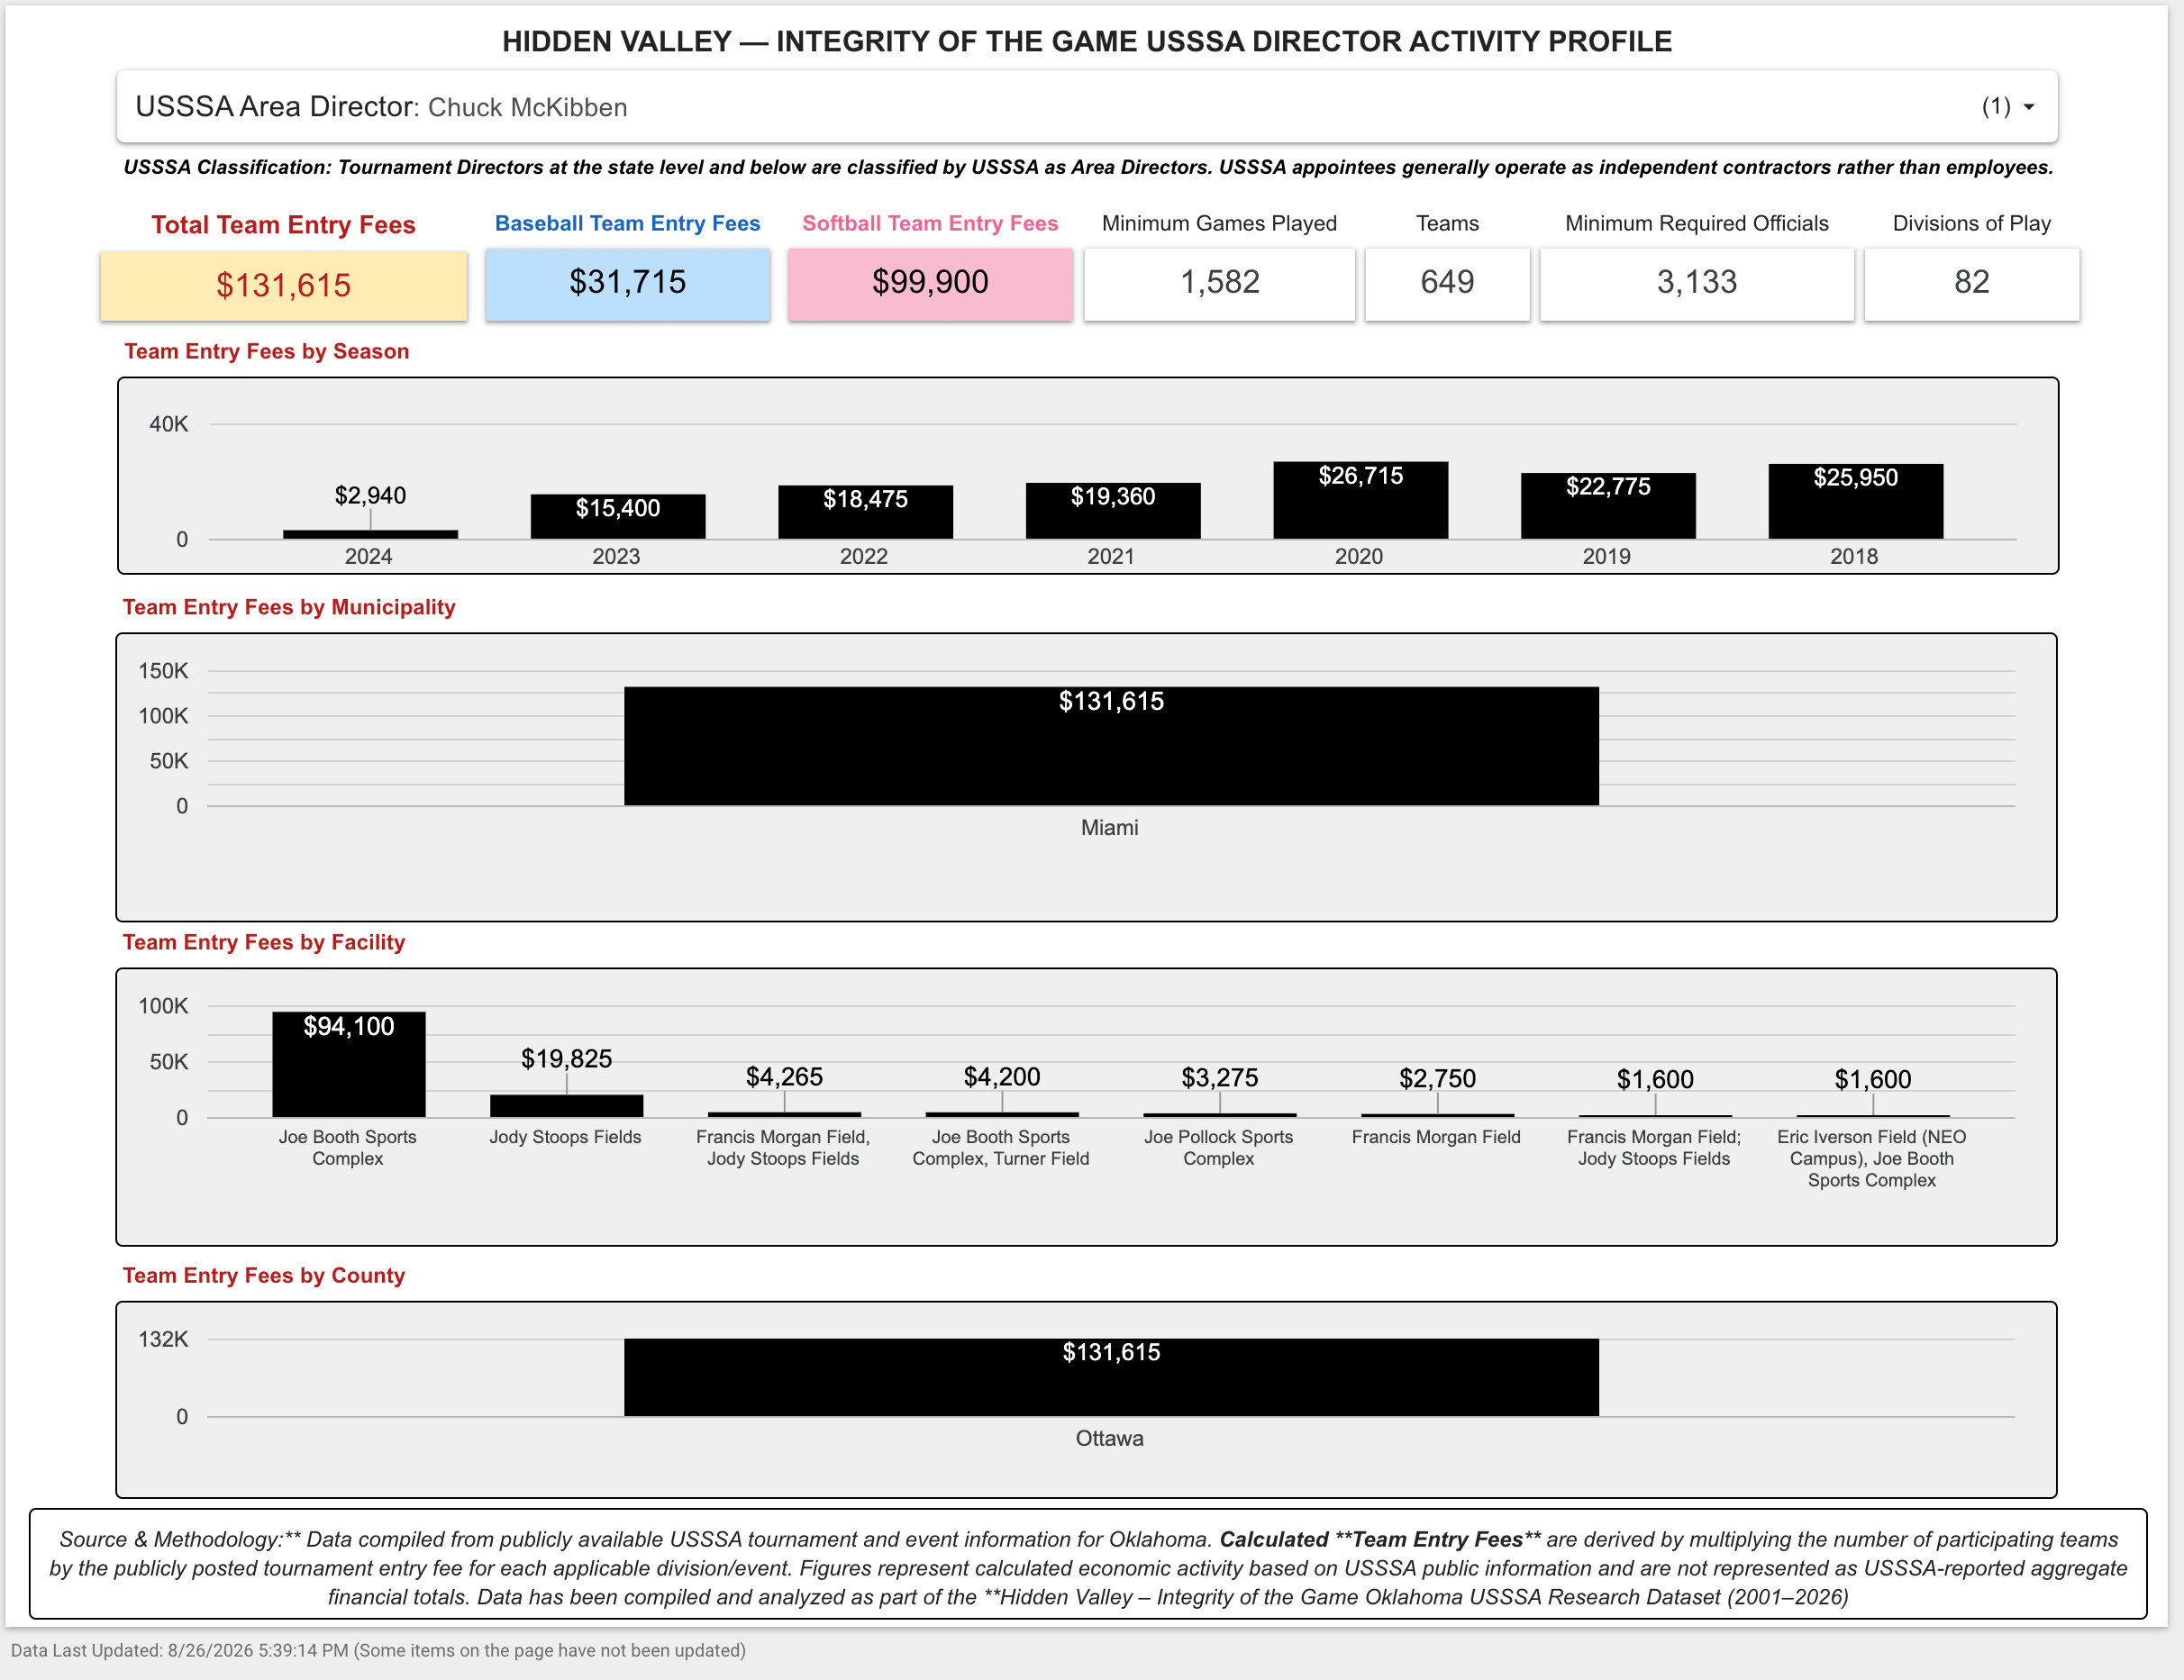
Task: Click the '40K' axis tick in season chart
Action: 169,424
